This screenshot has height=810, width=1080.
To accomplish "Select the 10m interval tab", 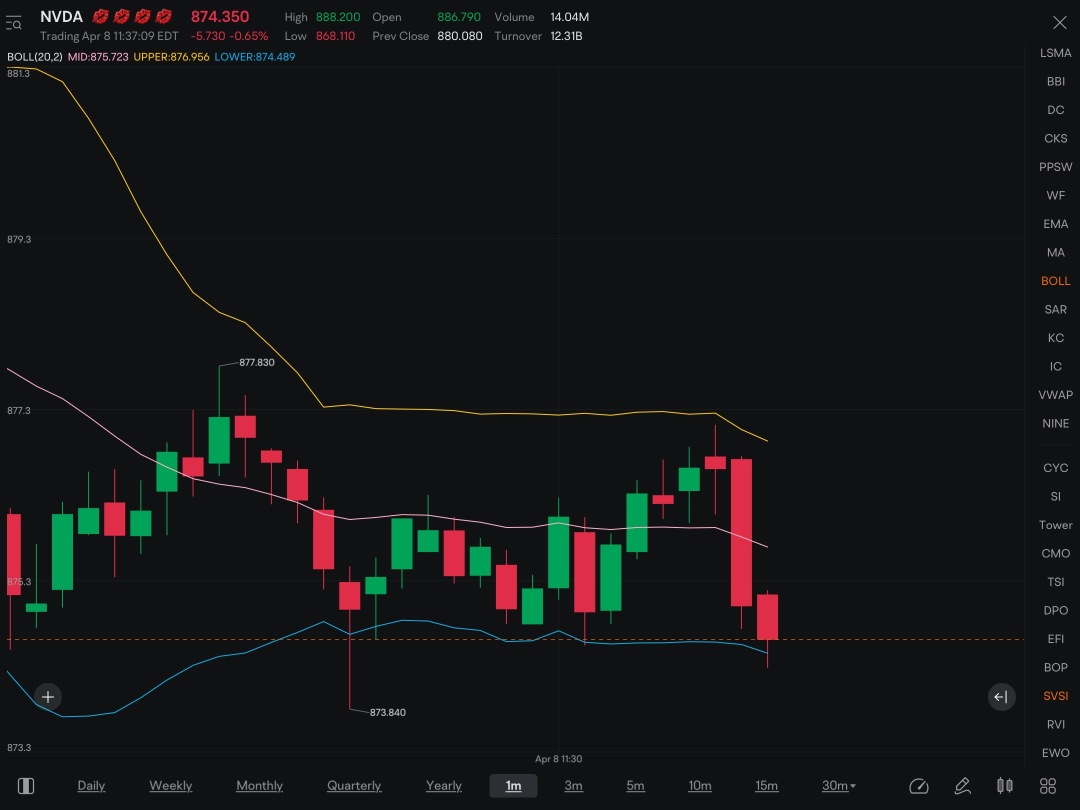I will coord(700,786).
